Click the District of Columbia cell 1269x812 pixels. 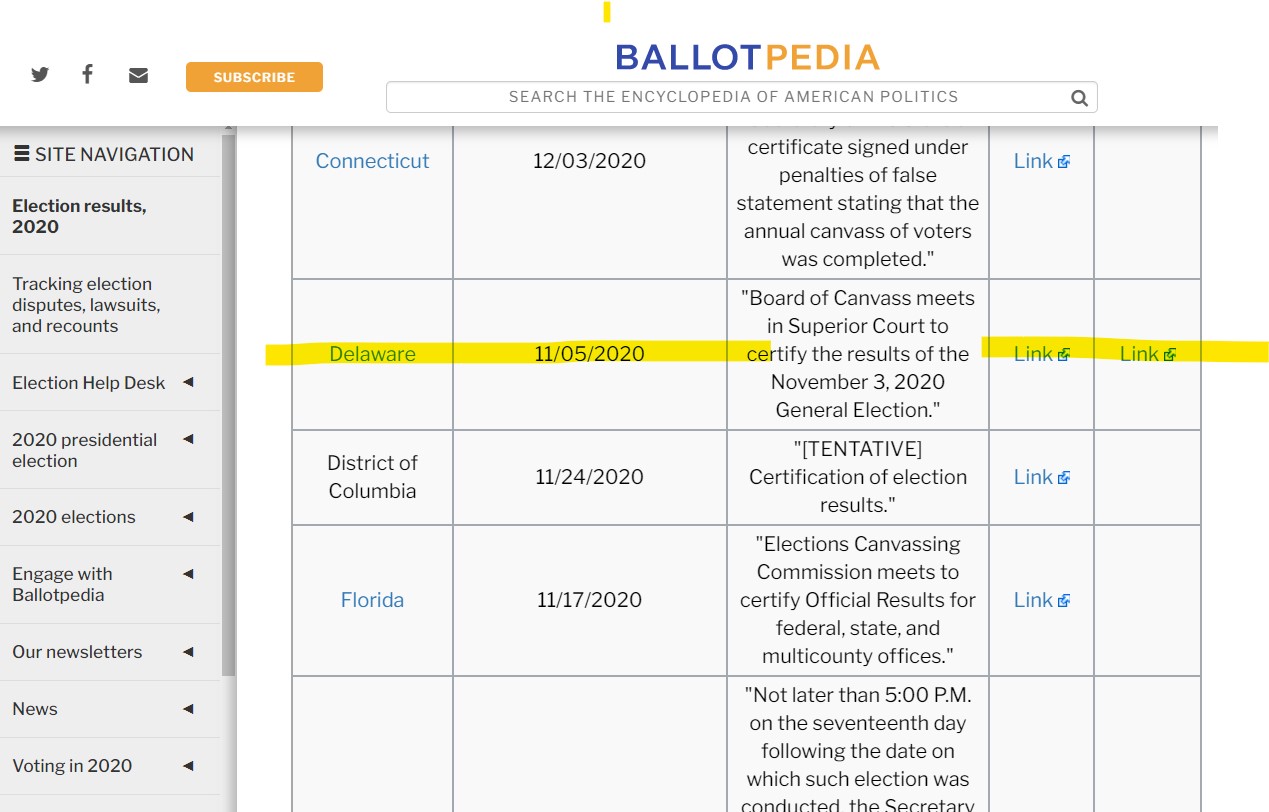[372, 477]
